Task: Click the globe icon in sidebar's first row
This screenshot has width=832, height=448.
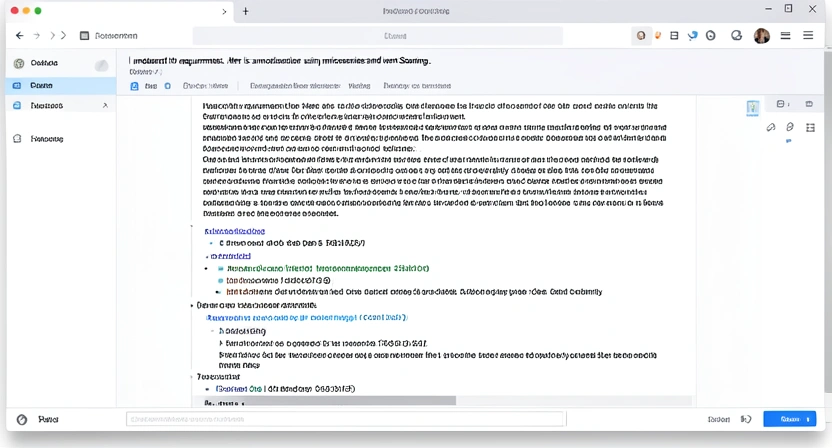Action: click(19, 63)
